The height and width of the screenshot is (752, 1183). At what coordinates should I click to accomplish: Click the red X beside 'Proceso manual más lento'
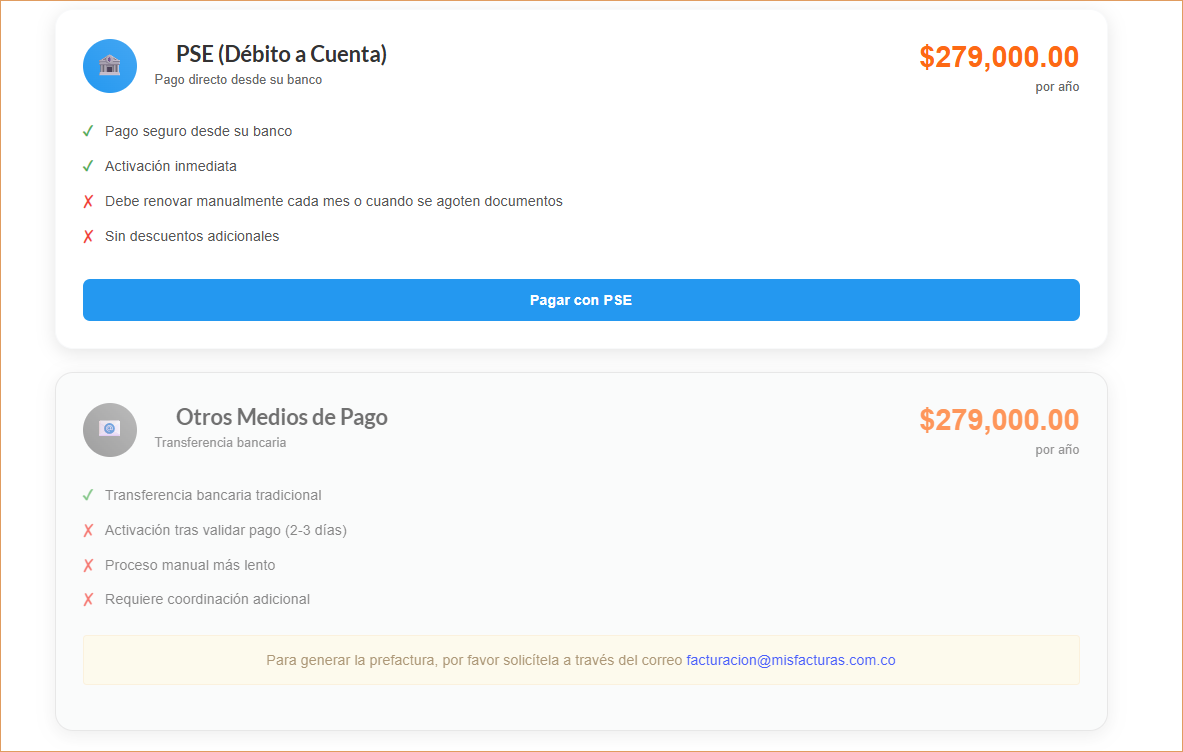pyautogui.click(x=88, y=565)
